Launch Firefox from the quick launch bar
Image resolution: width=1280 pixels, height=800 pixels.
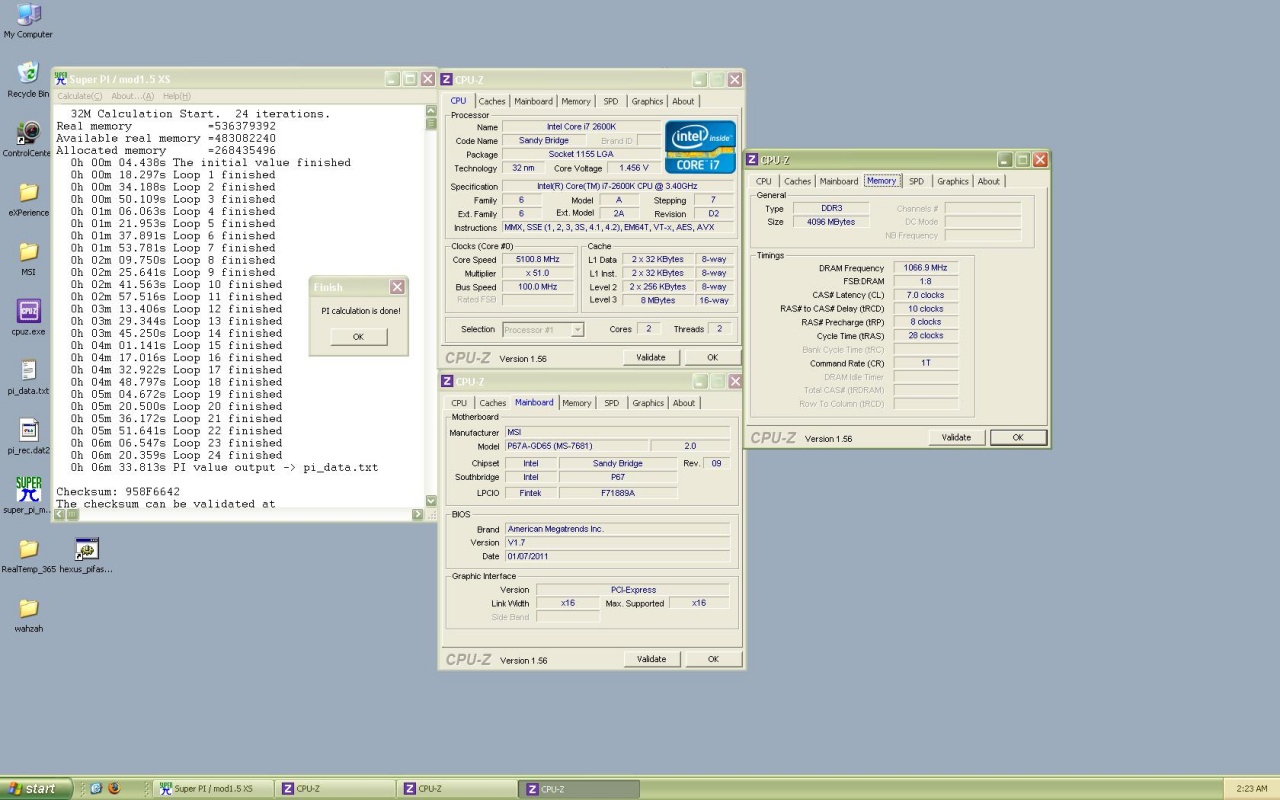[x=113, y=788]
